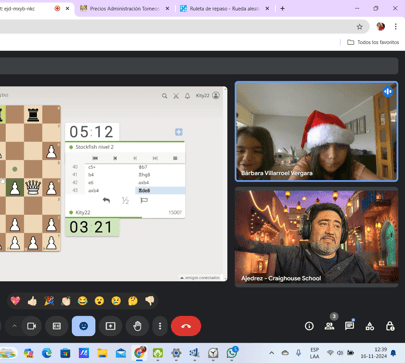Expand audio settings chevron beside camera
405x363 pixels.
[14, 326]
